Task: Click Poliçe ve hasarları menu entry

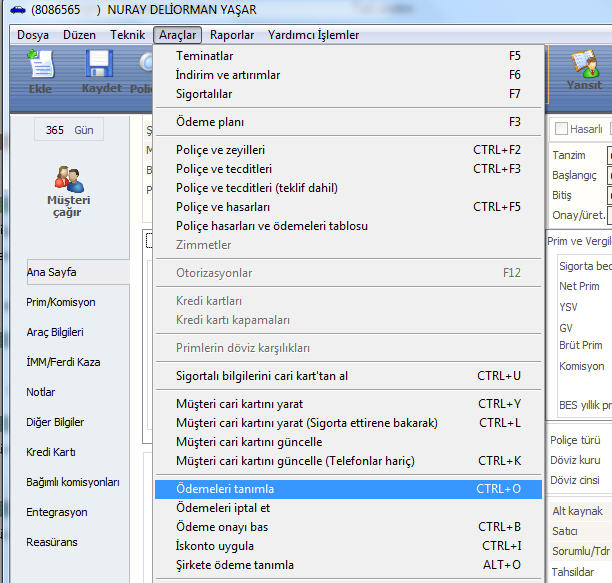Action: (x=223, y=207)
